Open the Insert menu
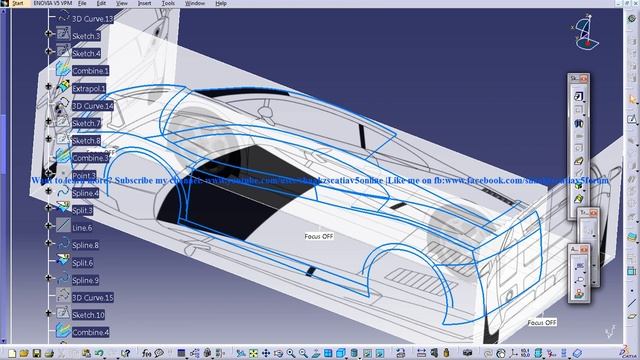The image size is (640, 360). (x=144, y=3)
